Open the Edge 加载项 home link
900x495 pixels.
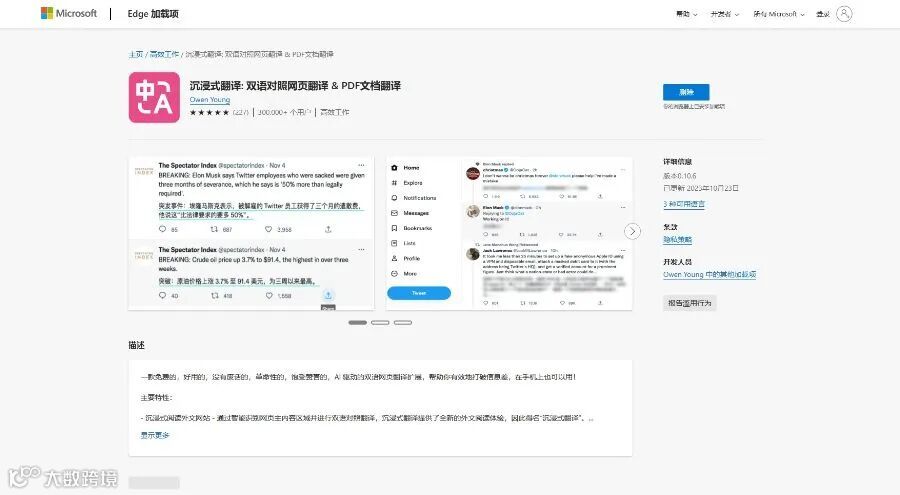(153, 14)
